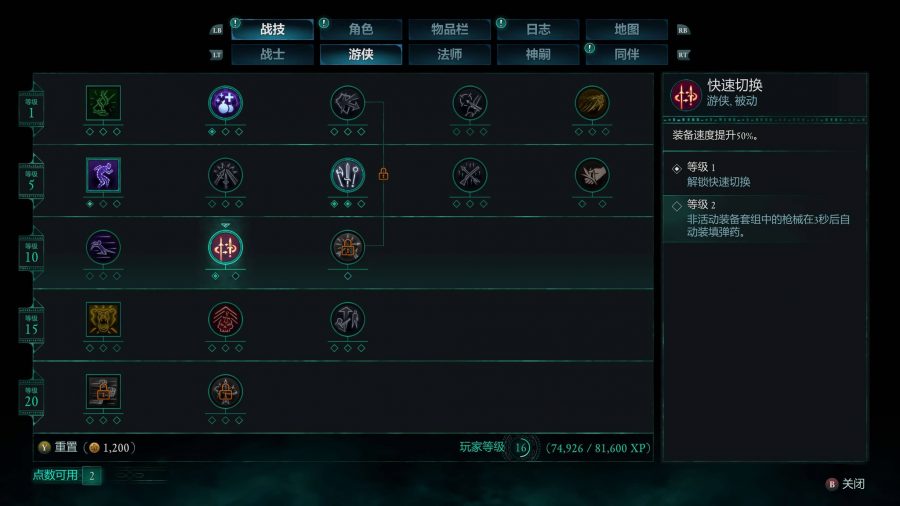
Task: Select the 快速切换 quick switch skill icon
Action: 225,248
